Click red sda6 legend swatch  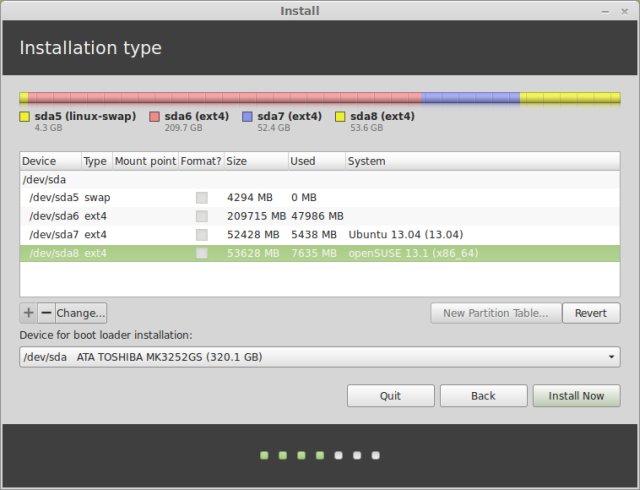[x=154, y=117]
